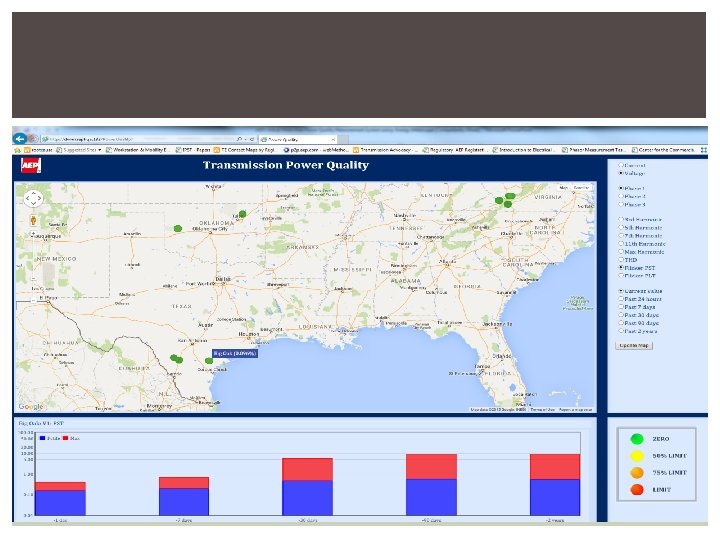Viewport: 720px width, 540px height.
Task: Click the red LIMIT legend circle
Action: click(x=637, y=490)
